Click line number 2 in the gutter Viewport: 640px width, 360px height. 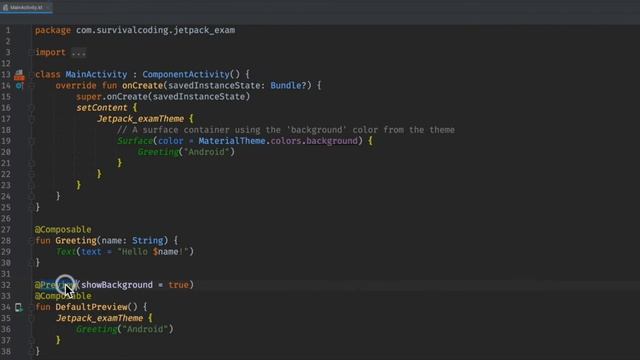pos(8,41)
